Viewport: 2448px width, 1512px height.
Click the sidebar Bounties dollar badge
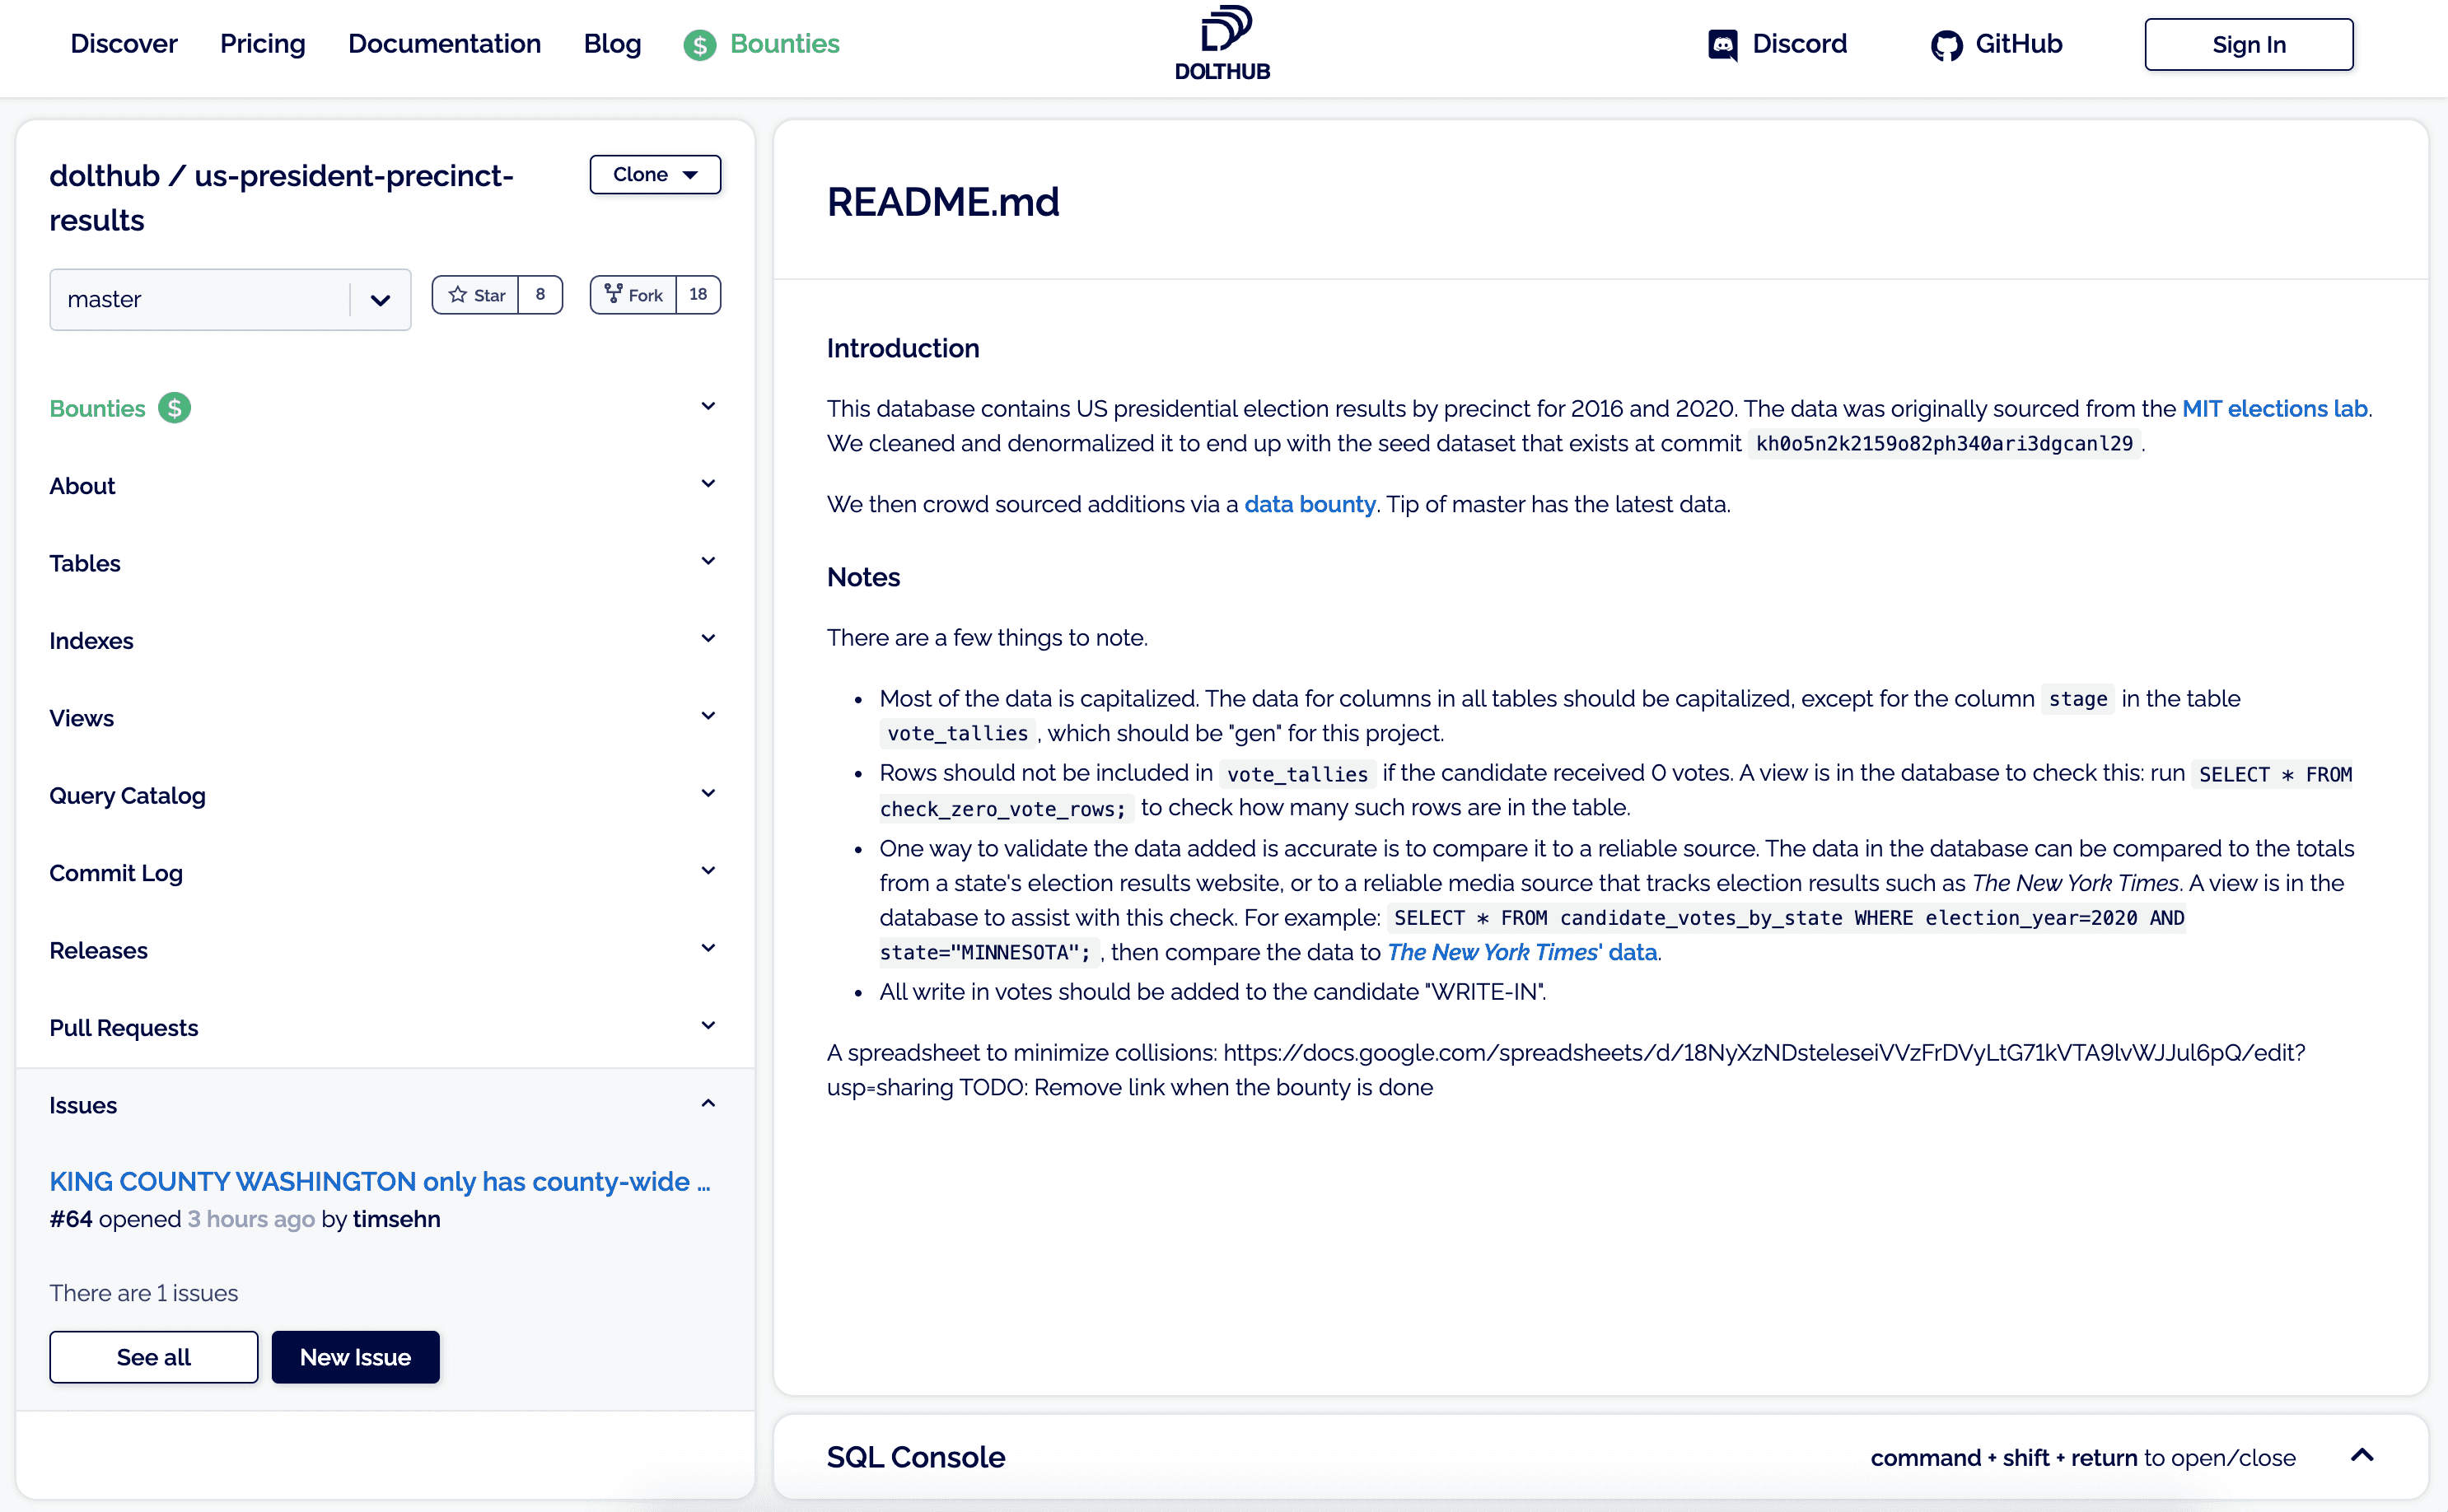tap(175, 408)
